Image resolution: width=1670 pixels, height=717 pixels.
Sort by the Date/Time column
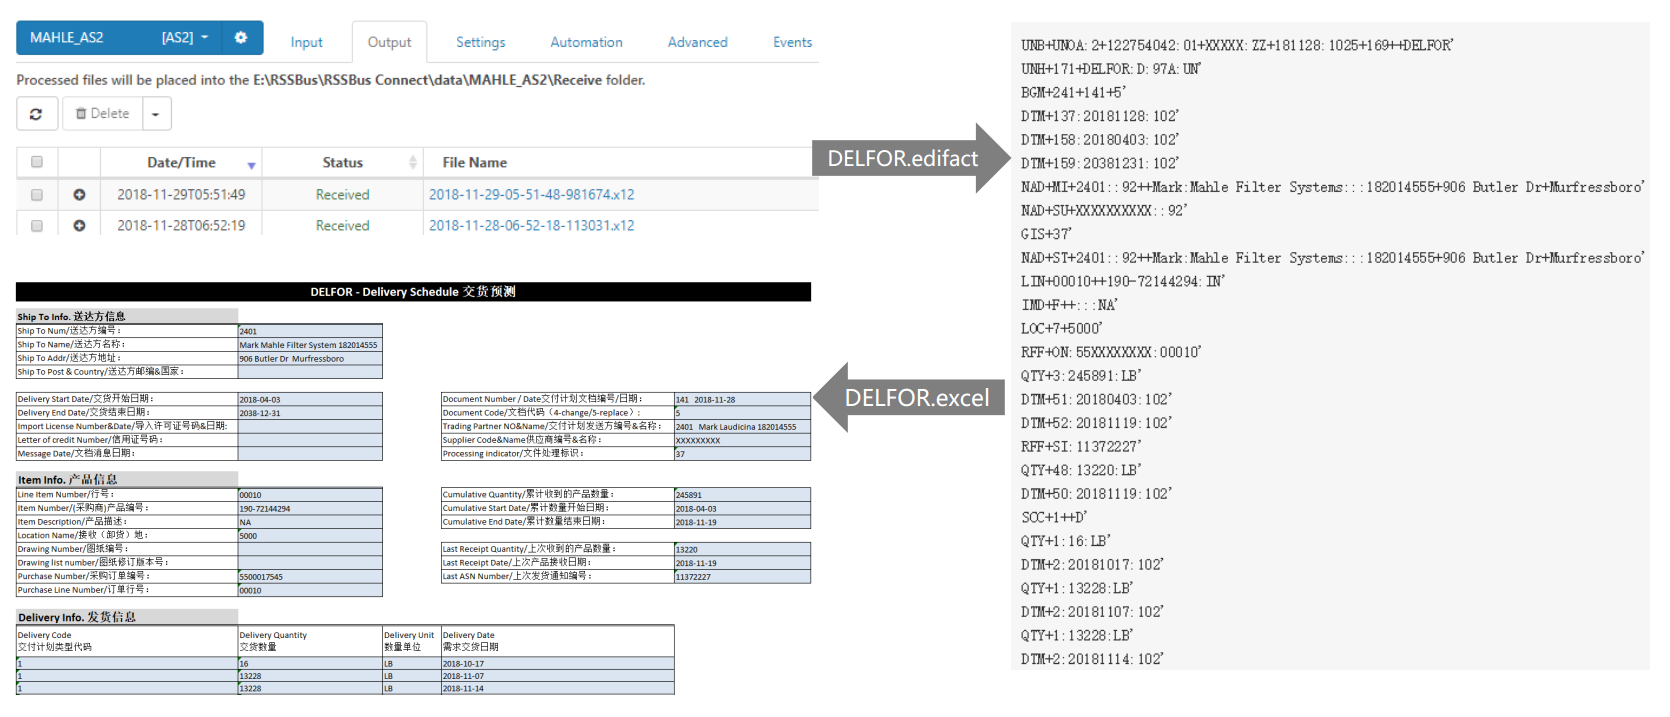[x=181, y=162]
